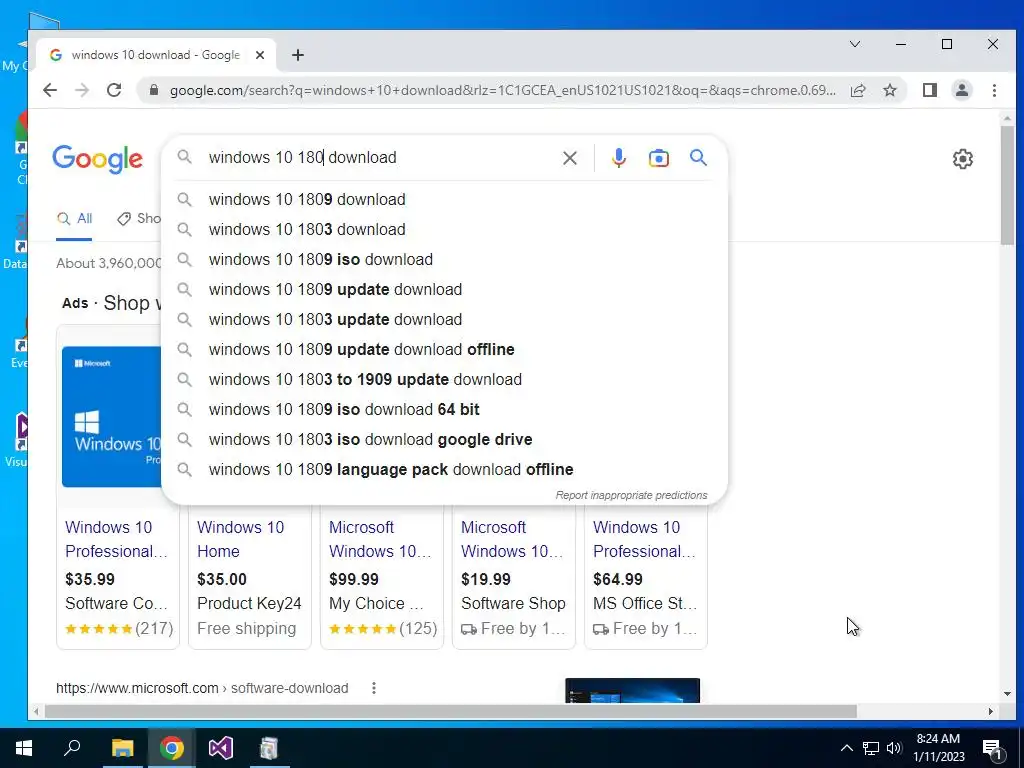Open the volume tray icon
This screenshot has height=768, width=1024.
pos(895,748)
